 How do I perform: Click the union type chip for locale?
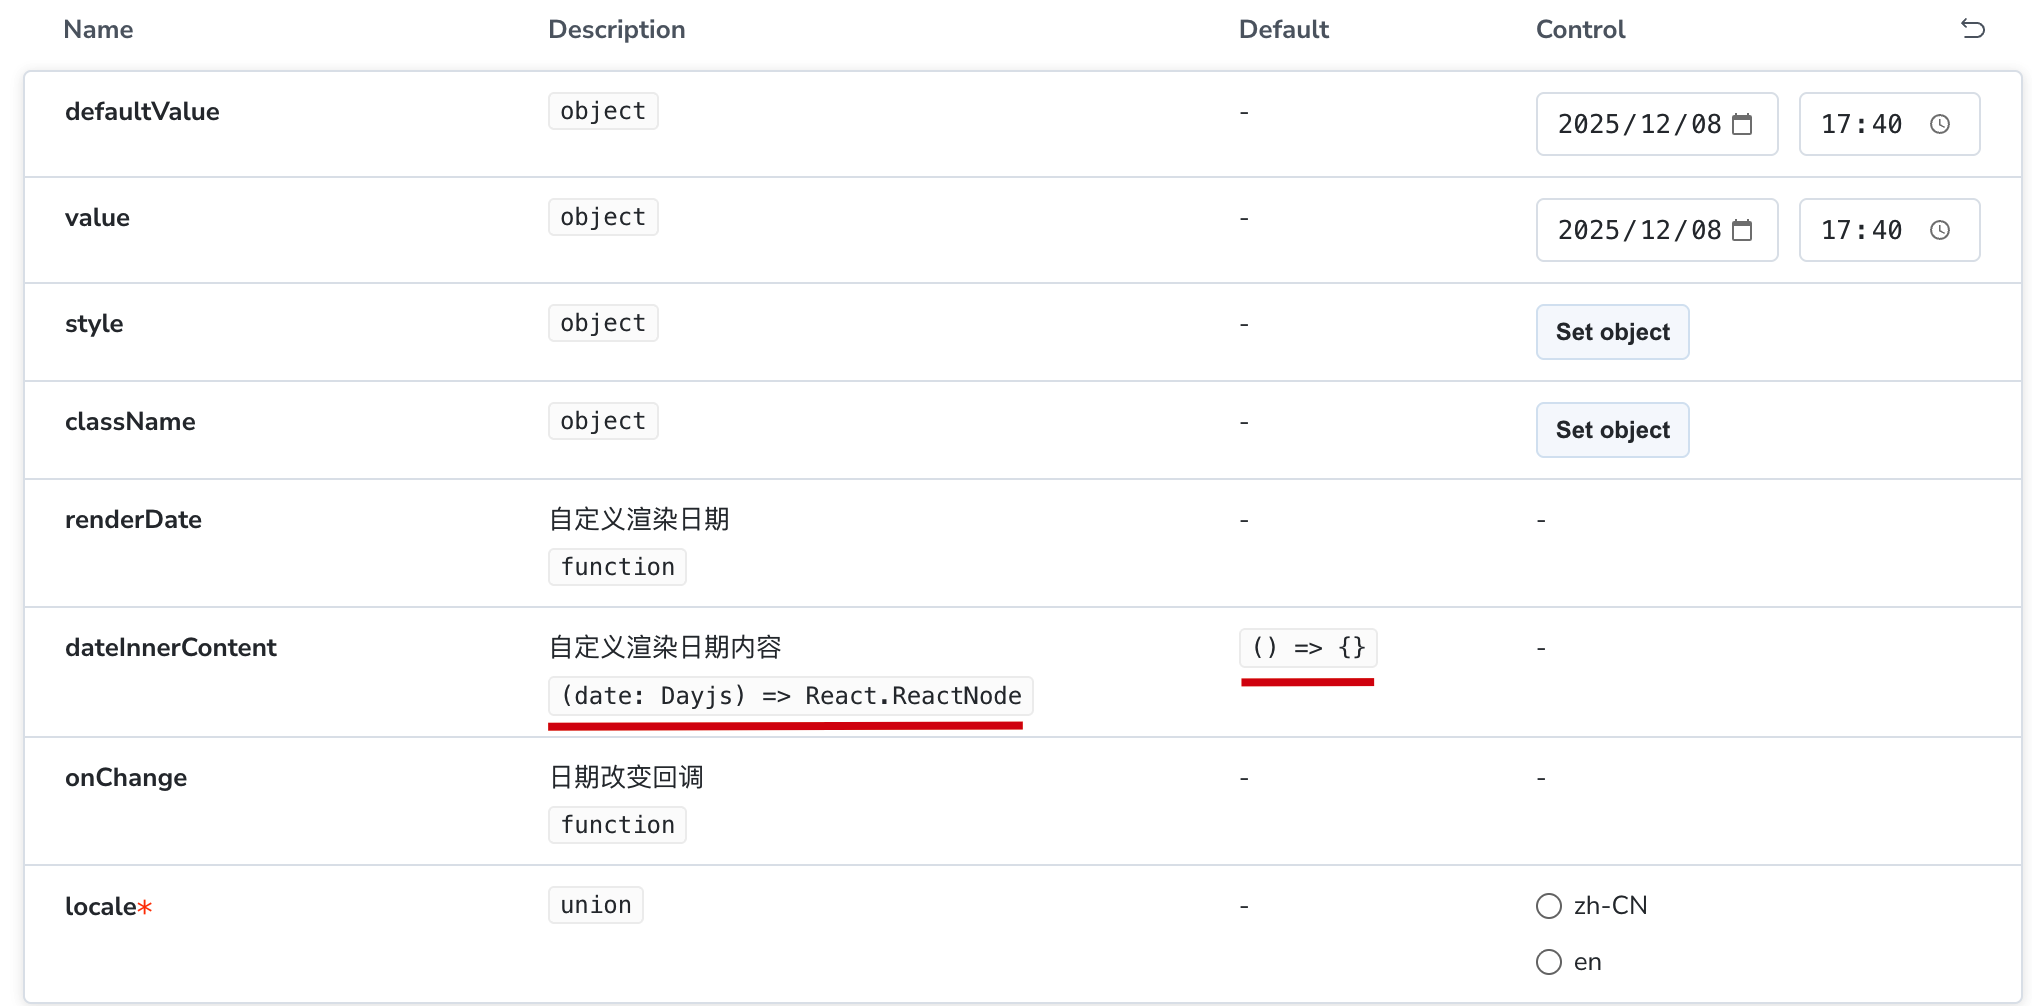tap(595, 905)
